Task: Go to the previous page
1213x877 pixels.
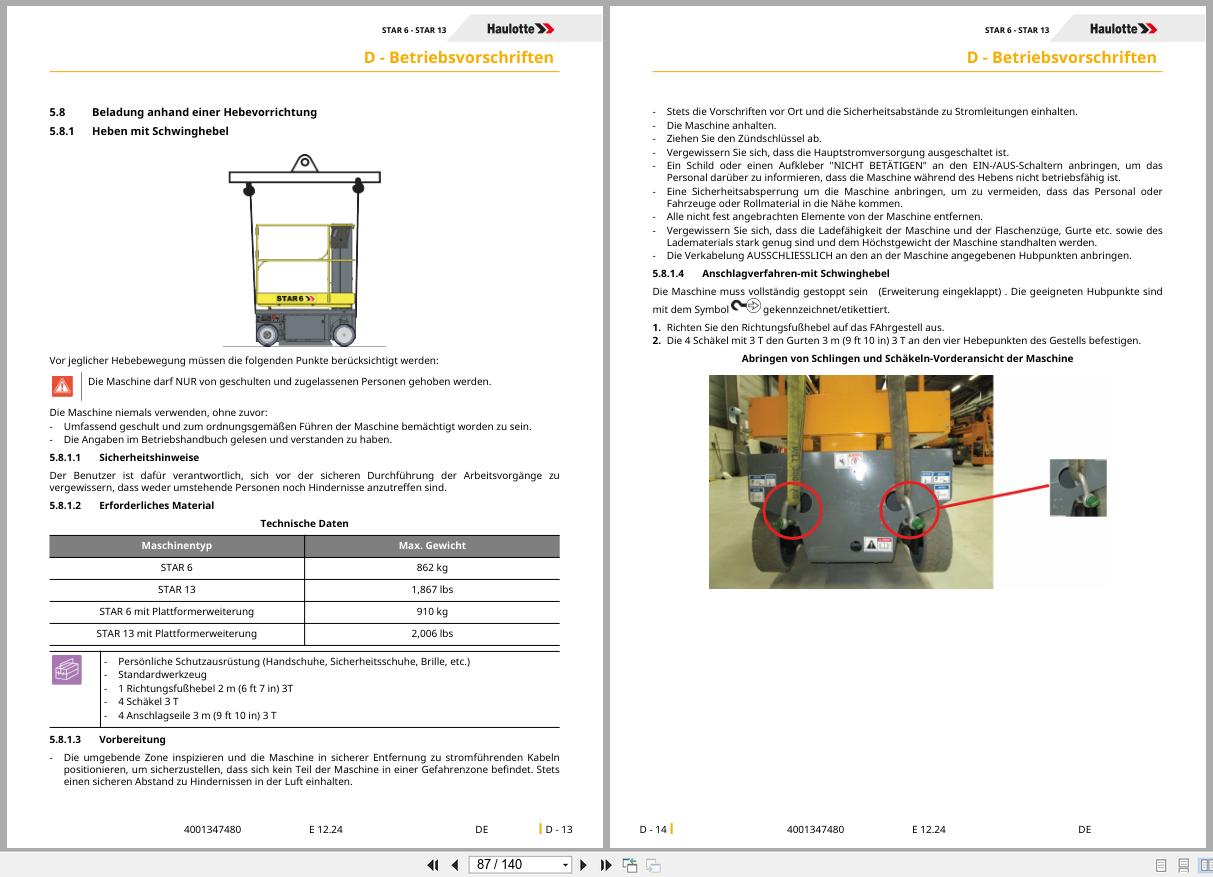Action: pyautogui.click(x=455, y=865)
